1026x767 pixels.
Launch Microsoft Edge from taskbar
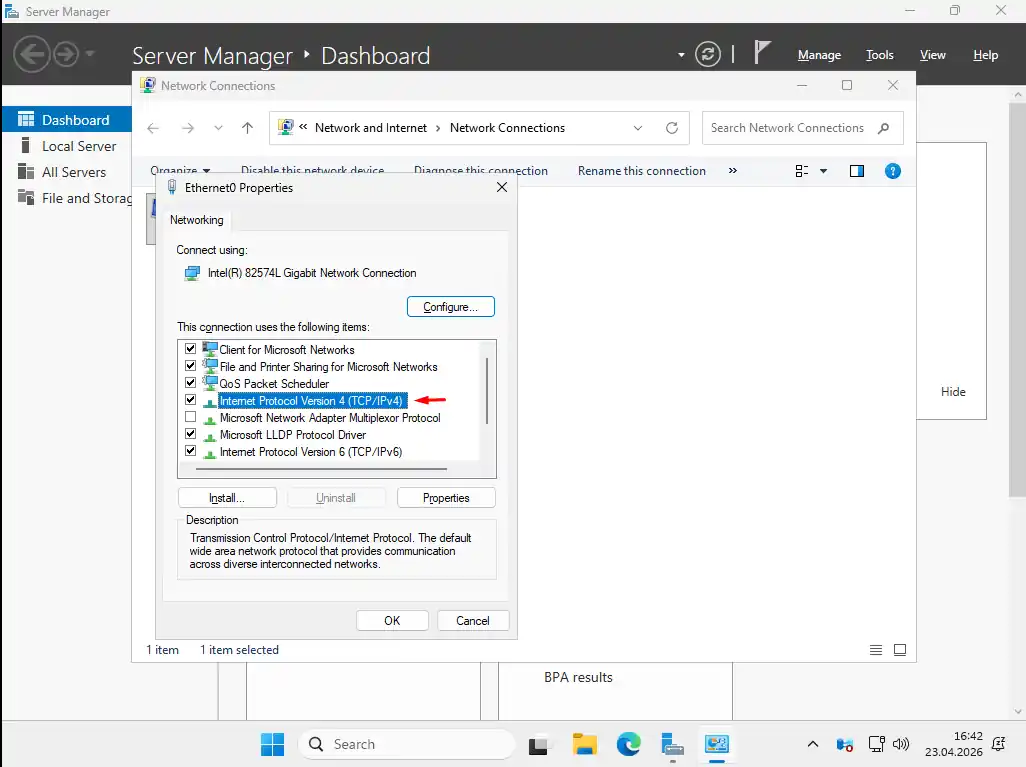pos(628,744)
